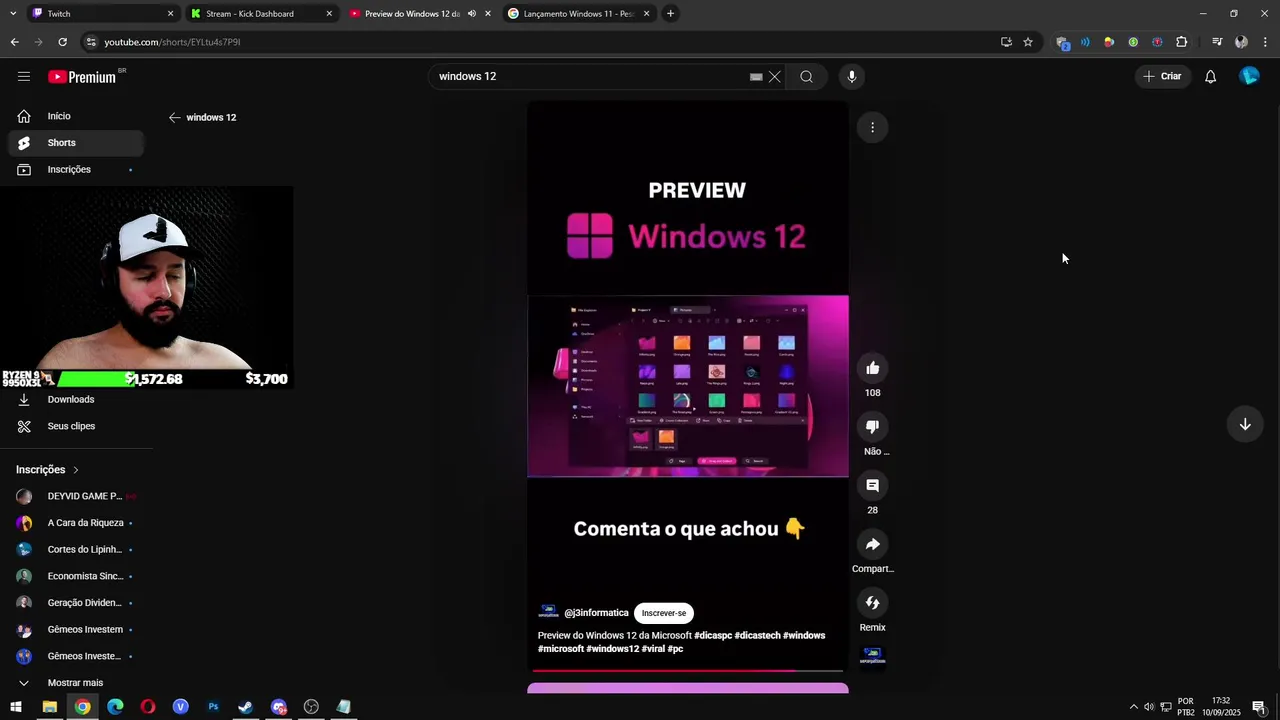This screenshot has width=1280, height=720.
Task: Click into the YouTube search field
Action: [590, 77]
